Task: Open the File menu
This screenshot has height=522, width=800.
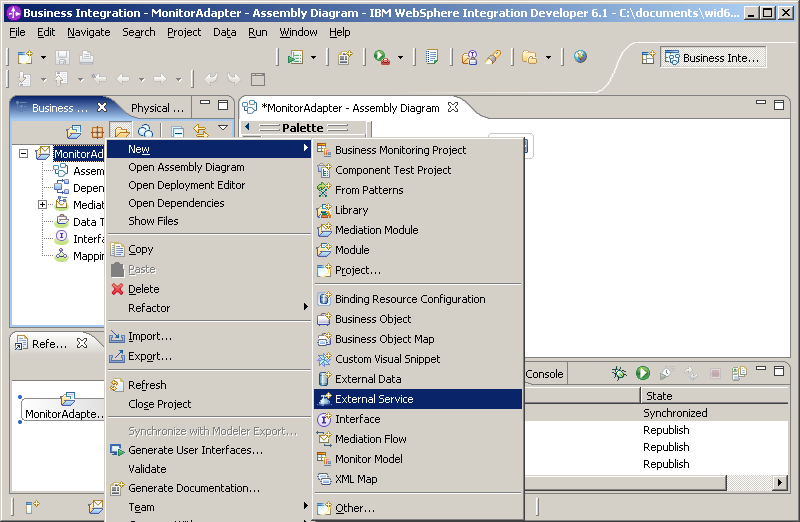Action: (x=17, y=33)
